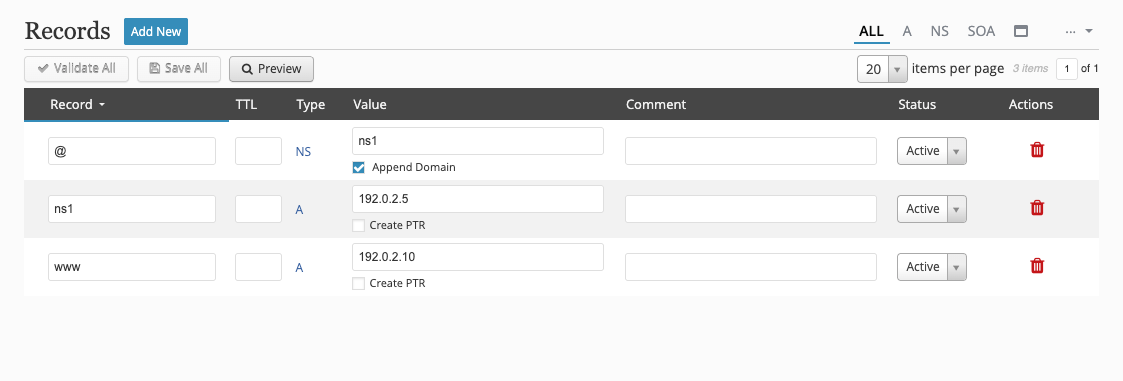Viewport: 1123px width, 381px height.
Task: Remove the www record using the trash icon
Action: tap(1036, 266)
